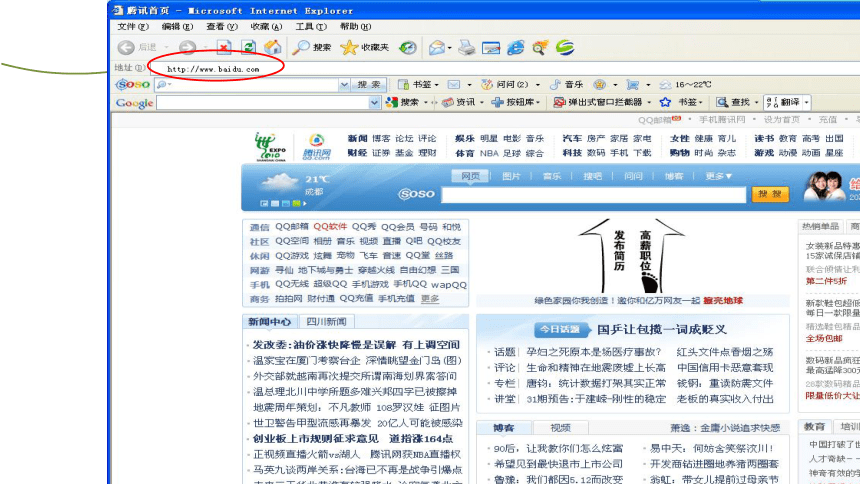Screen dimensions: 860x484
Task: Open the 更多 link in the 商务 row
Action: point(430,299)
